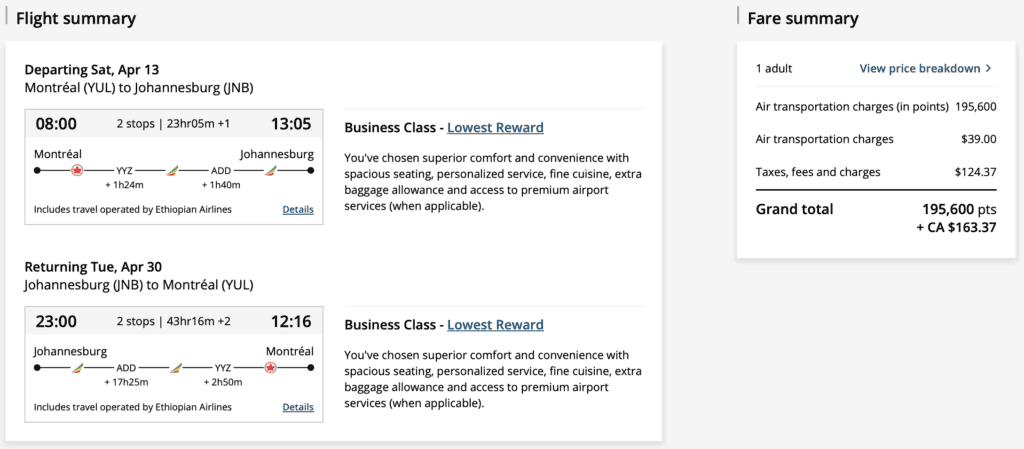1024x449 pixels.
Task: Click Ethiopian logo before Johannesburg arrival on departing flight
Action: pos(271,171)
